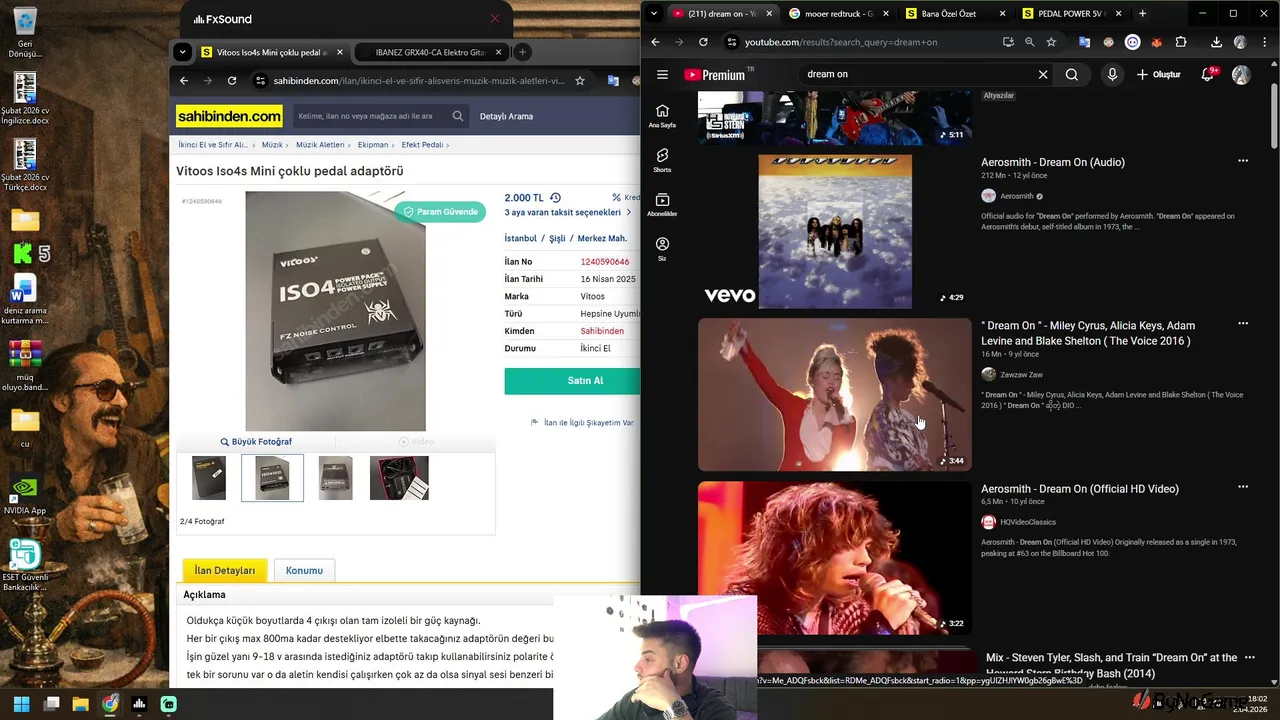This screenshot has height=720, width=1280.
Task: Expand the taksit seçenekleri installment arrow
Action: (x=629, y=213)
